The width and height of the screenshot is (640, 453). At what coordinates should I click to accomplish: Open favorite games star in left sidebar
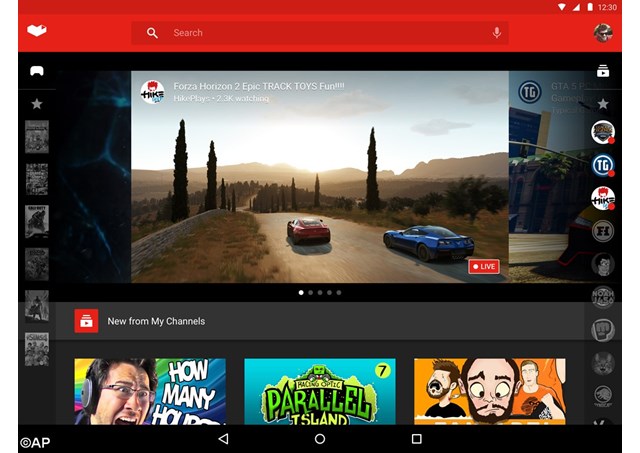pos(37,104)
